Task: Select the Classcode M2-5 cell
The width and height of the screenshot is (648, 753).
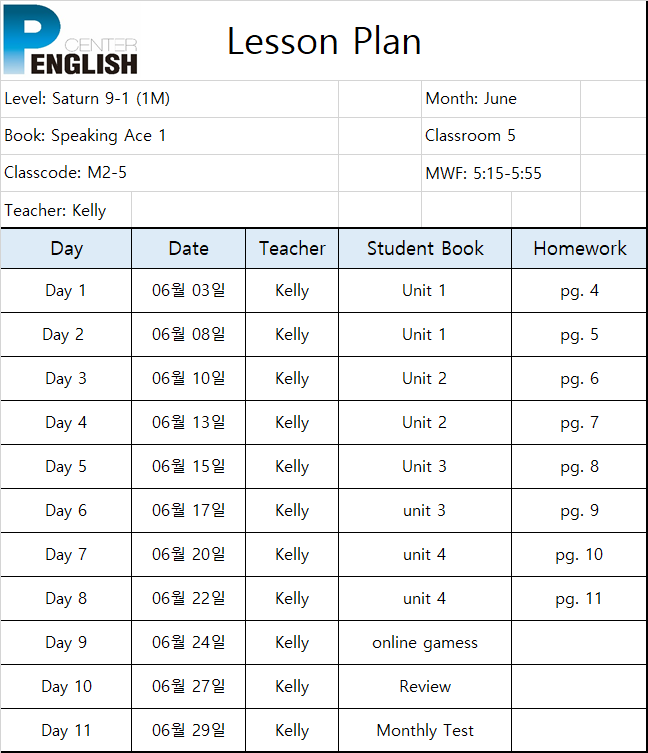Action: 170,173
